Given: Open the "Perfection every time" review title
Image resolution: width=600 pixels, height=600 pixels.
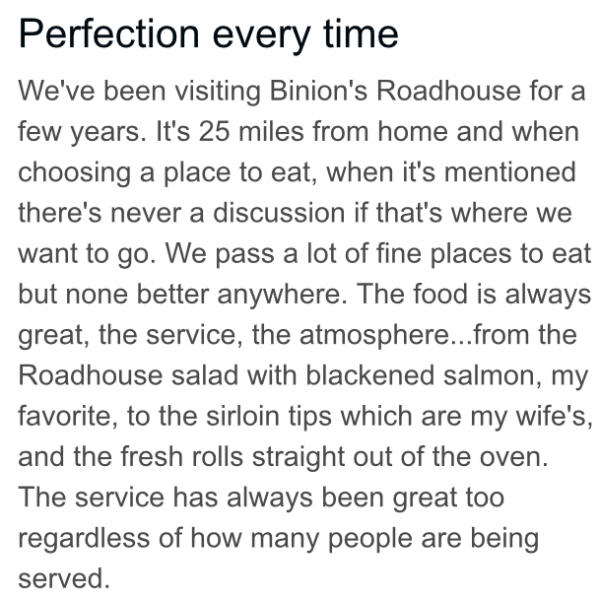Looking at the screenshot, I should click(209, 35).
